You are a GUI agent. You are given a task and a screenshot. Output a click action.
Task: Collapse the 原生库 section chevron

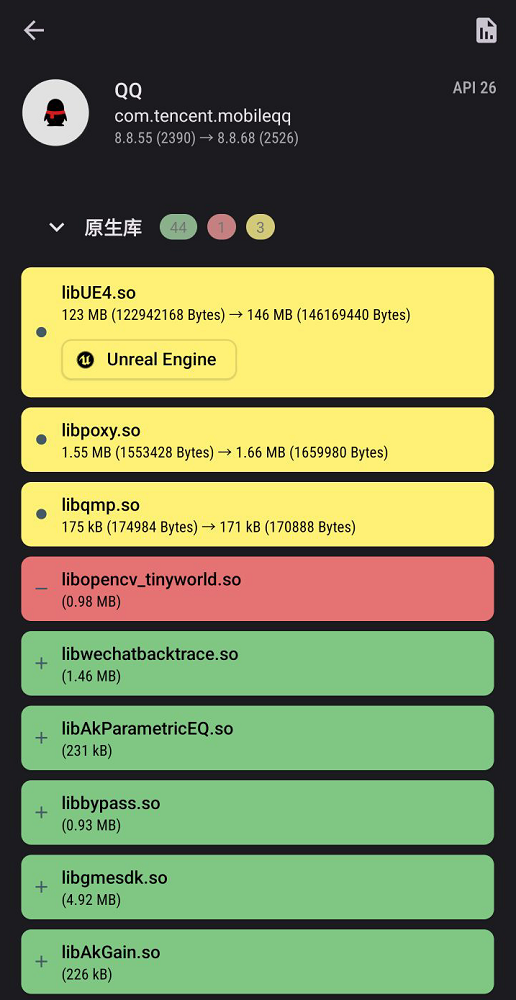(57, 227)
